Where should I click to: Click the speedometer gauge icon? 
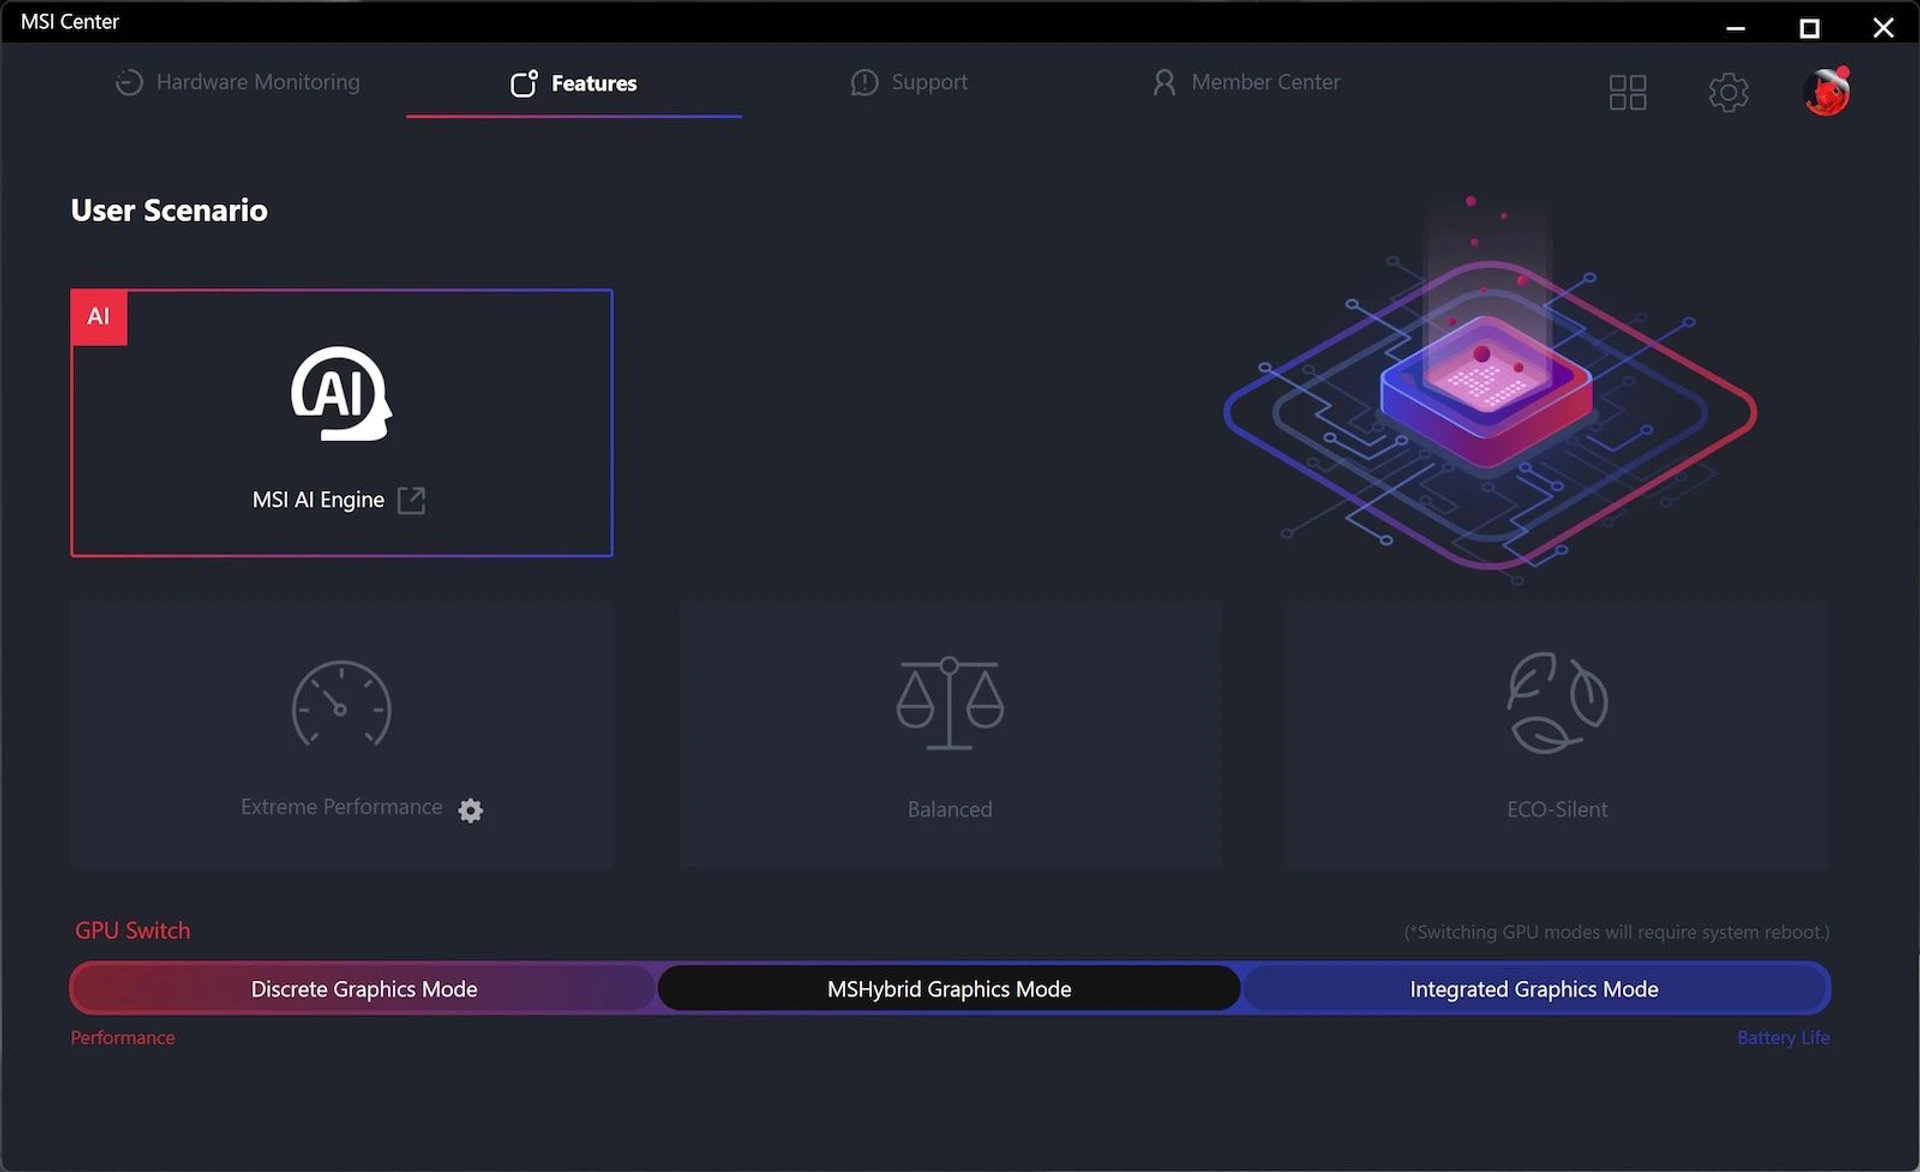(x=341, y=705)
